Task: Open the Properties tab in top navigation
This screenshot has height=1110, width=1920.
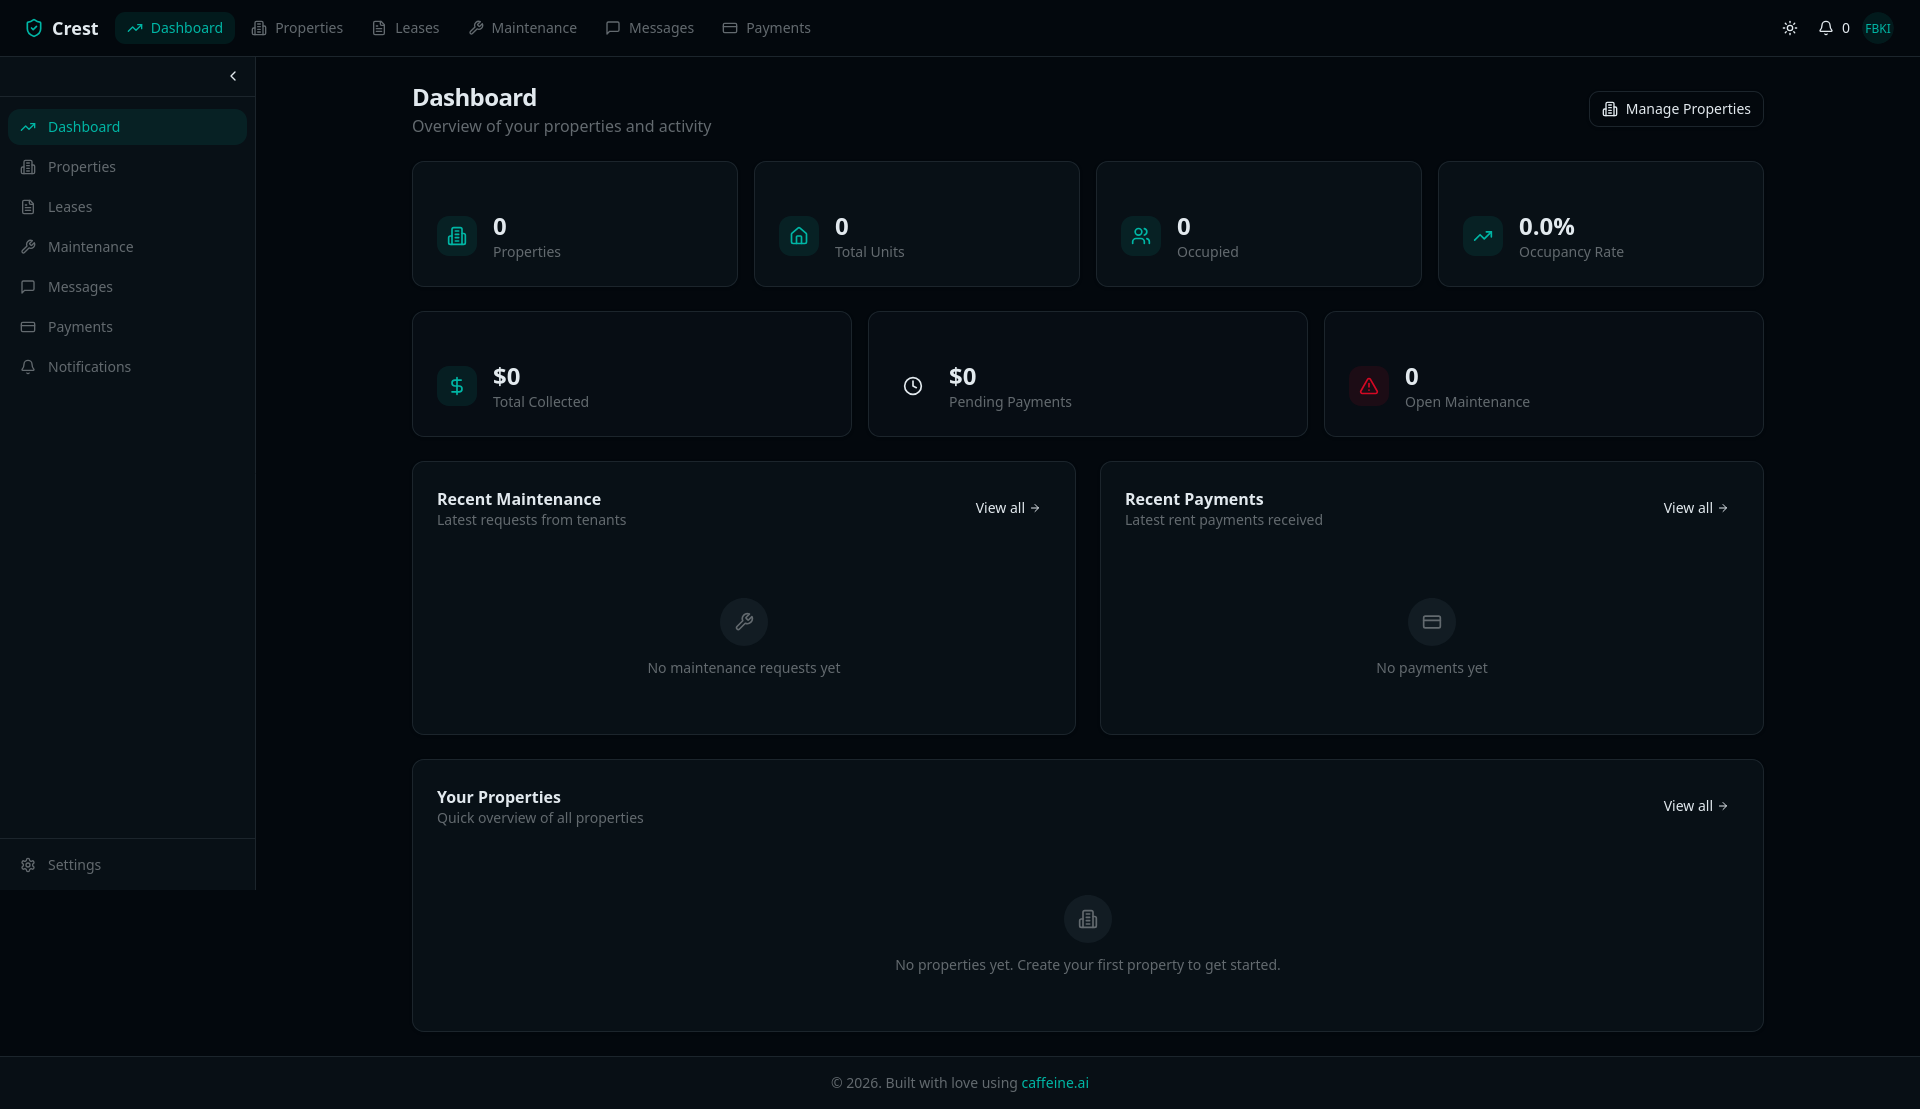Action: click(x=297, y=28)
